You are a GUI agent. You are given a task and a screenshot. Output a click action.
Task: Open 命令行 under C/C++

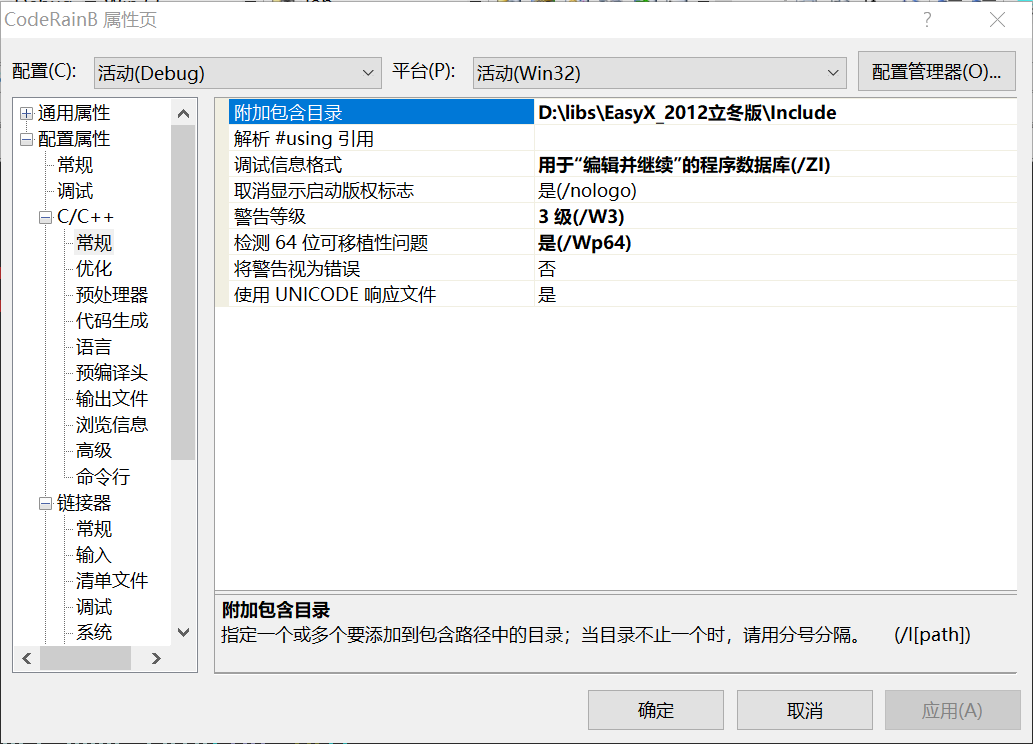pos(103,477)
